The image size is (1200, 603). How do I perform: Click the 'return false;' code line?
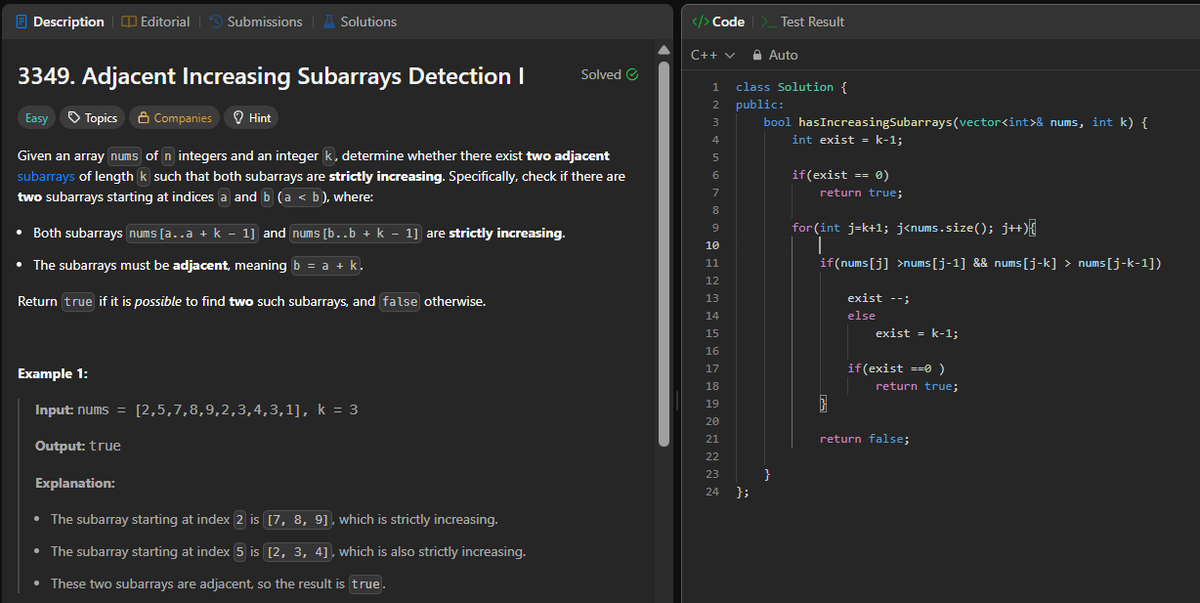[865, 439]
